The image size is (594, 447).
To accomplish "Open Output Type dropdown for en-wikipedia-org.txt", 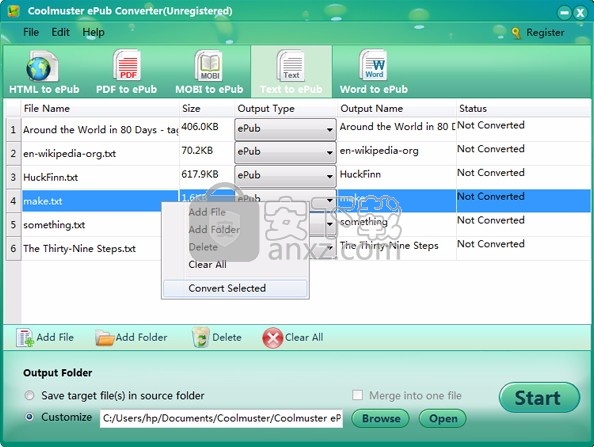I will click(285, 153).
